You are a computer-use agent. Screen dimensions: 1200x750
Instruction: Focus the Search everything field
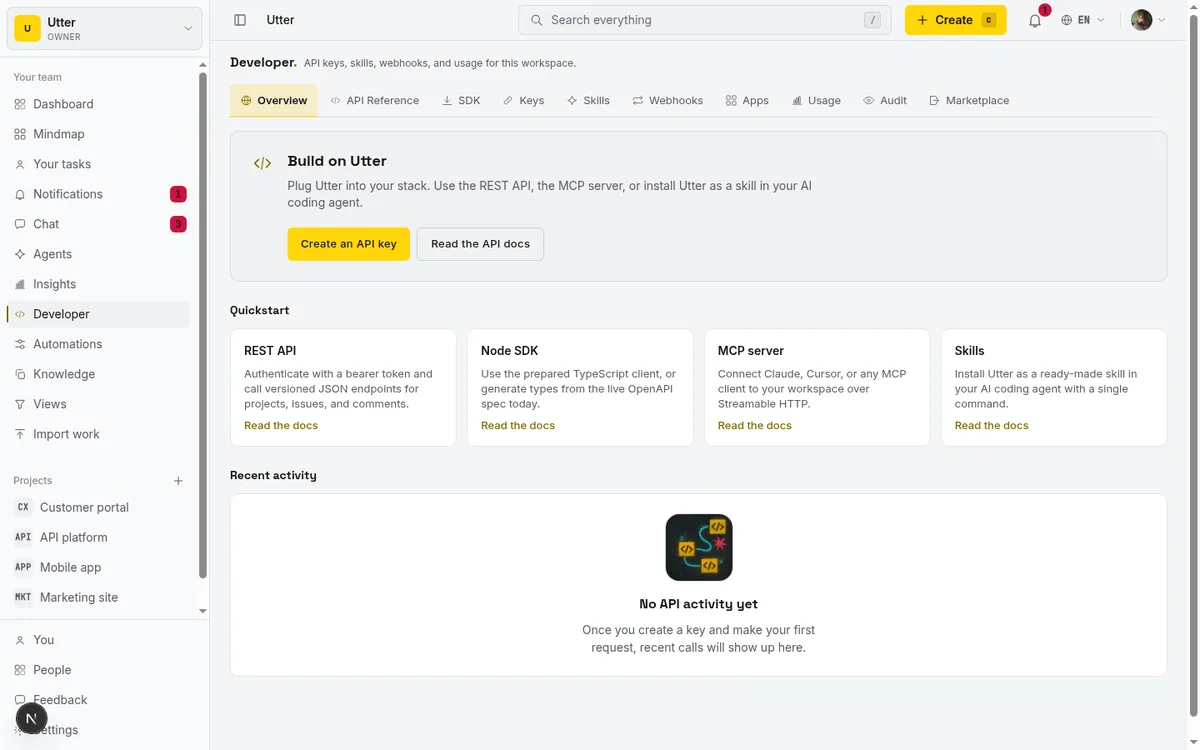coord(704,20)
